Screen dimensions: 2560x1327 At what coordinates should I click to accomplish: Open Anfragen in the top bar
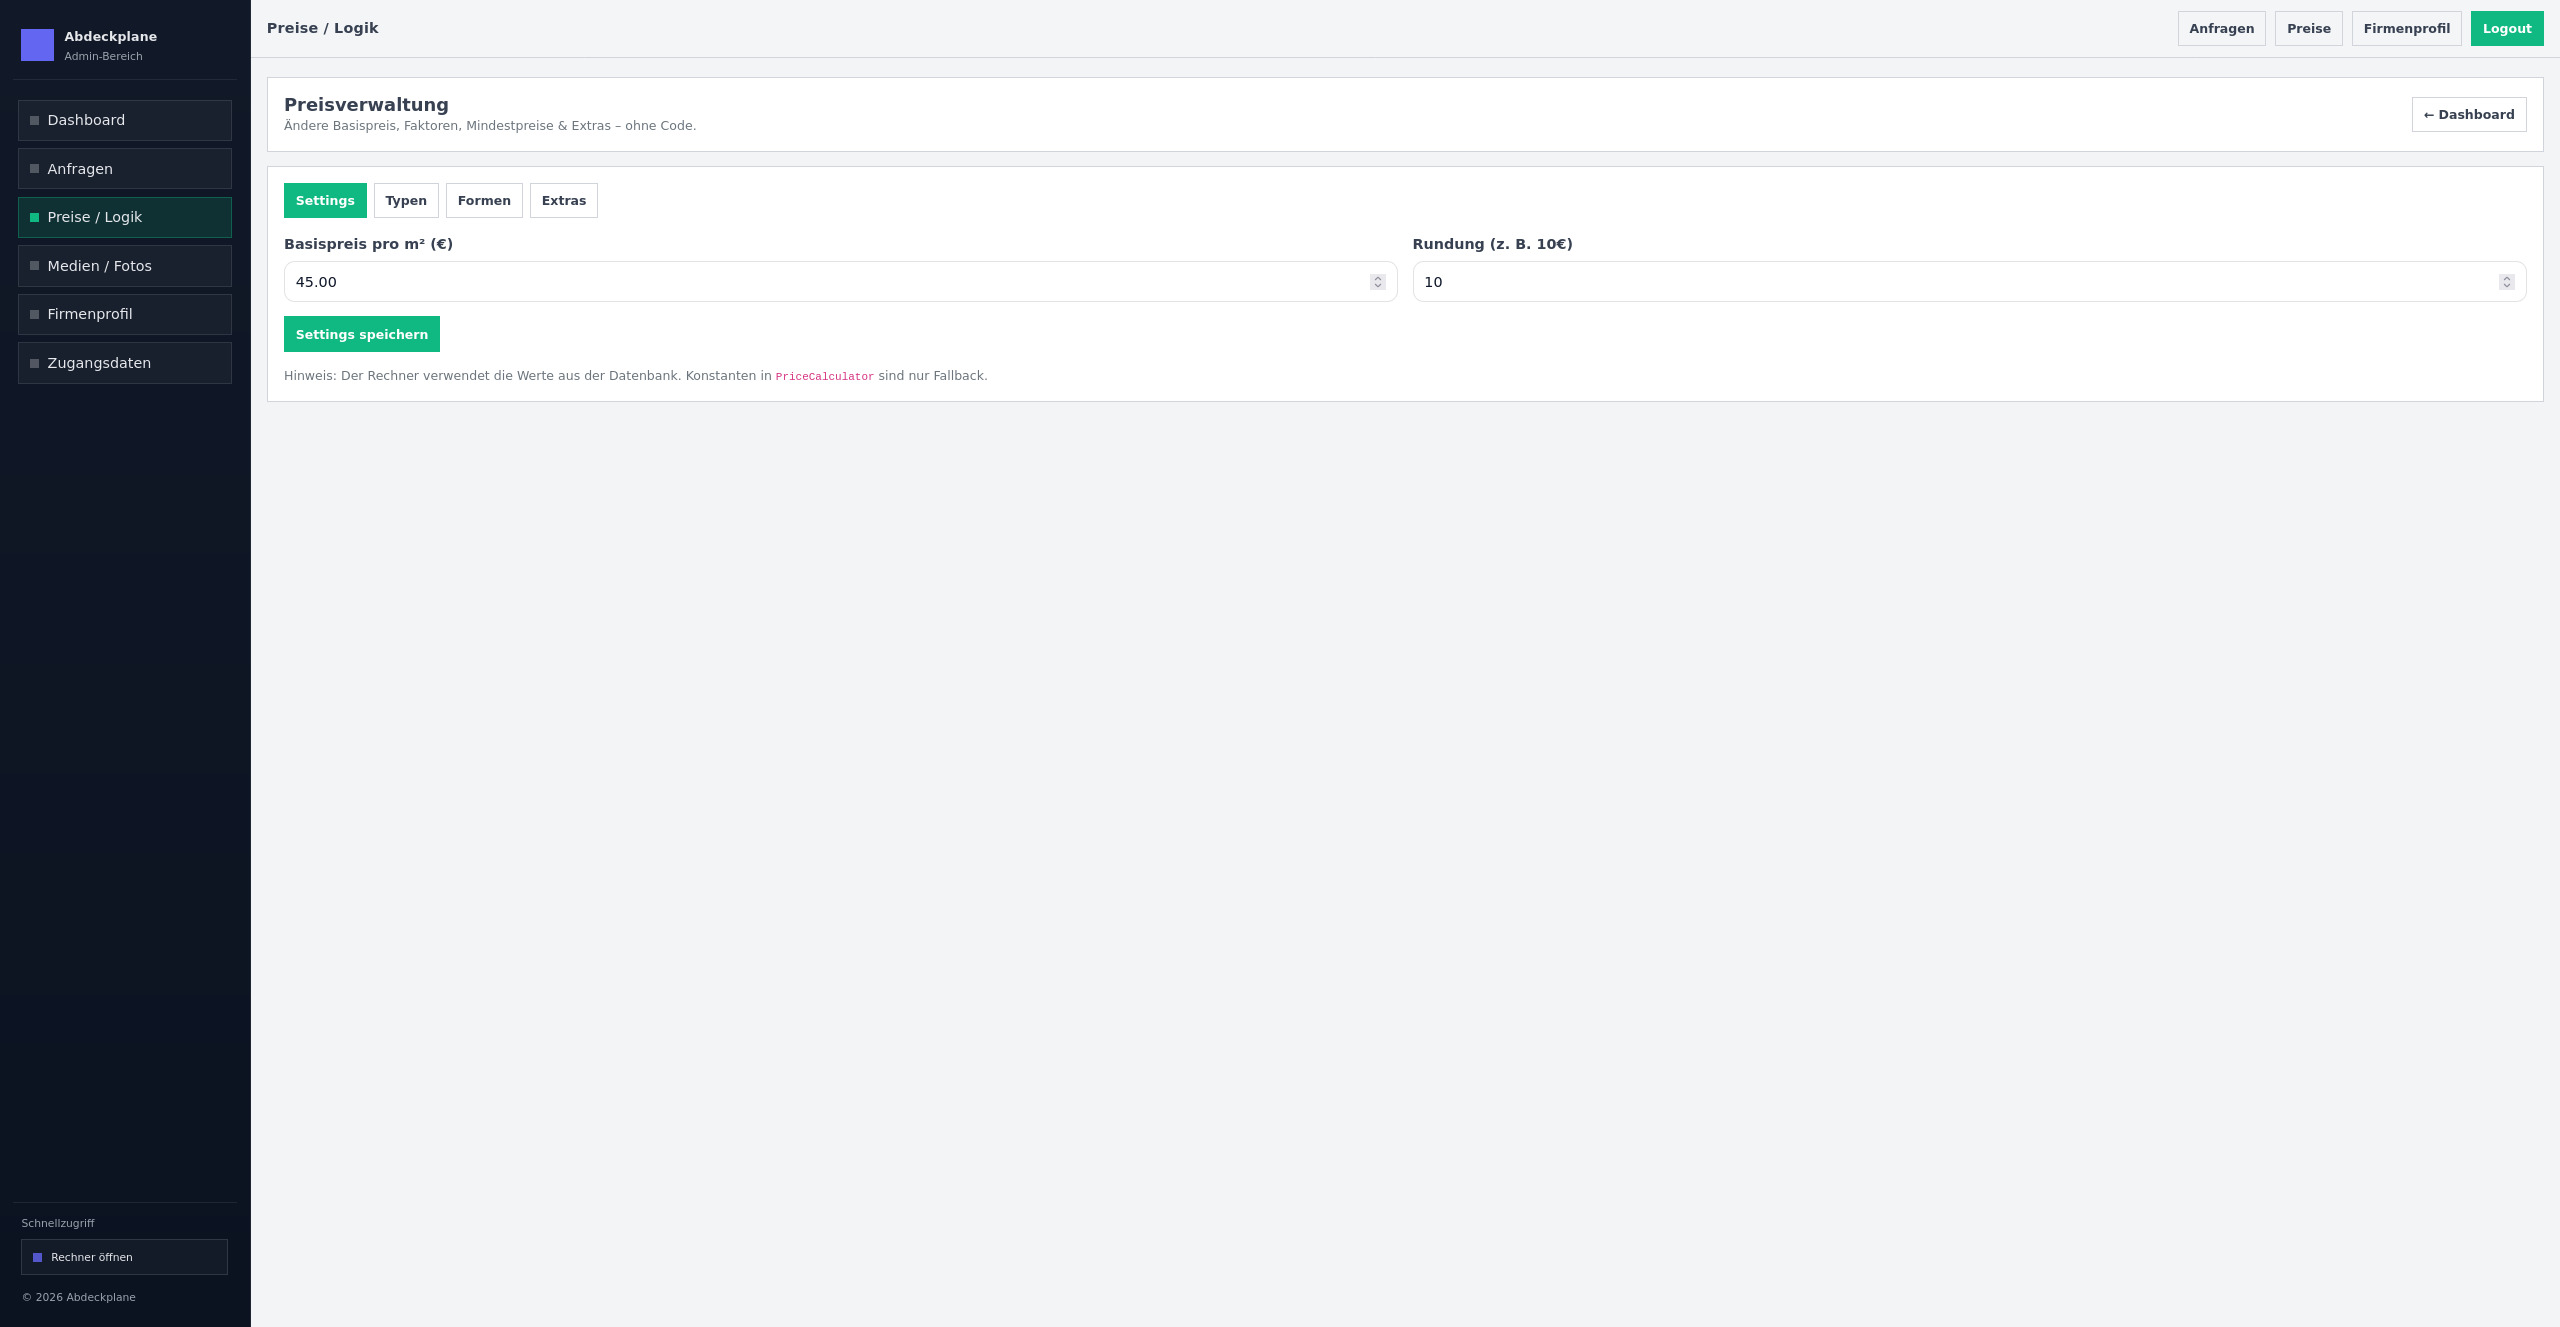point(2221,29)
